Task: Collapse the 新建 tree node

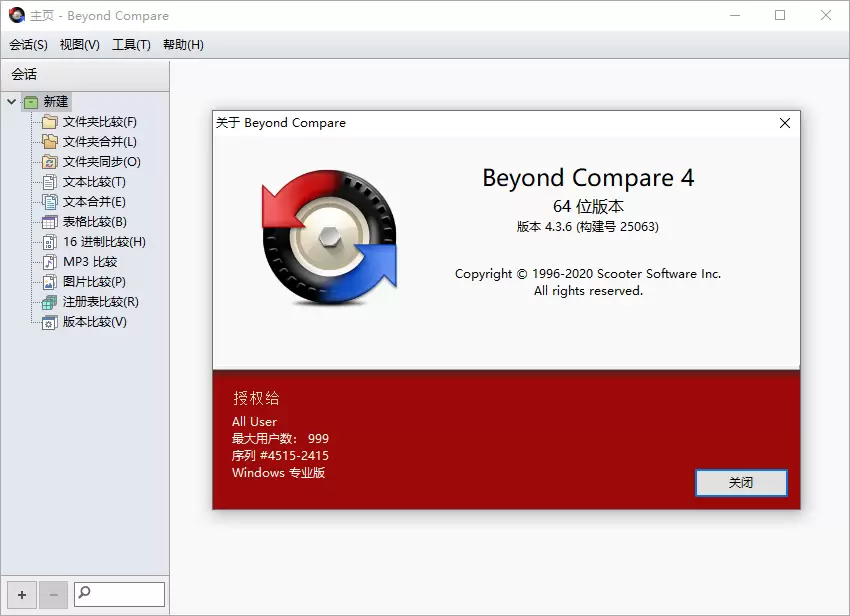Action: click(11, 101)
